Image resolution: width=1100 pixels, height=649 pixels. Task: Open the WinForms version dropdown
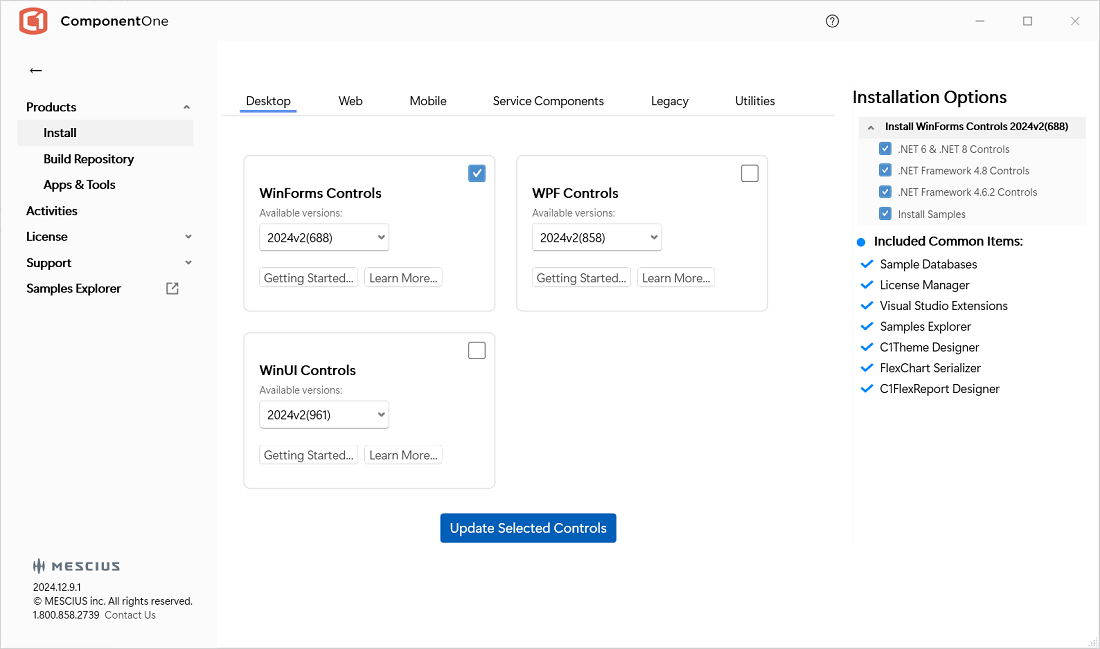pyautogui.click(x=323, y=237)
